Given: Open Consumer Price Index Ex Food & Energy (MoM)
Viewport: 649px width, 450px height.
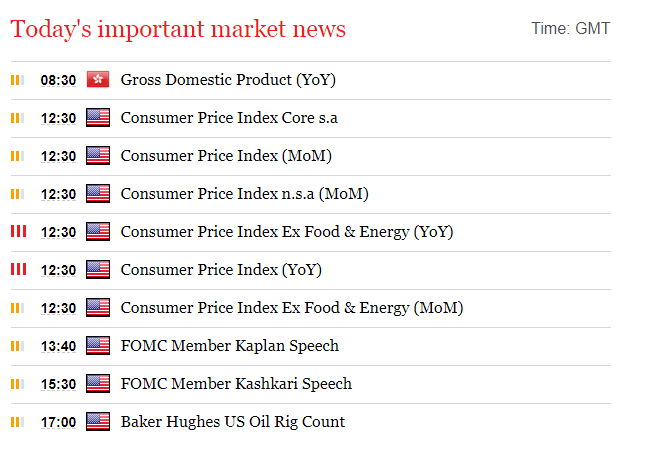Looking at the screenshot, I should (x=292, y=308).
